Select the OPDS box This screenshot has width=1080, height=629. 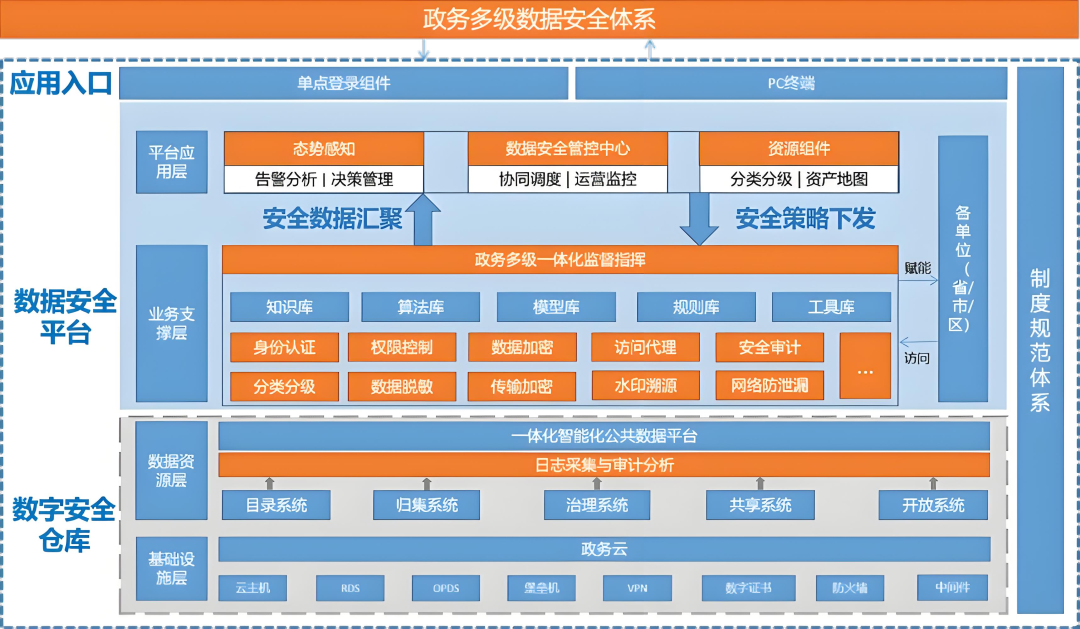[446, 588]
